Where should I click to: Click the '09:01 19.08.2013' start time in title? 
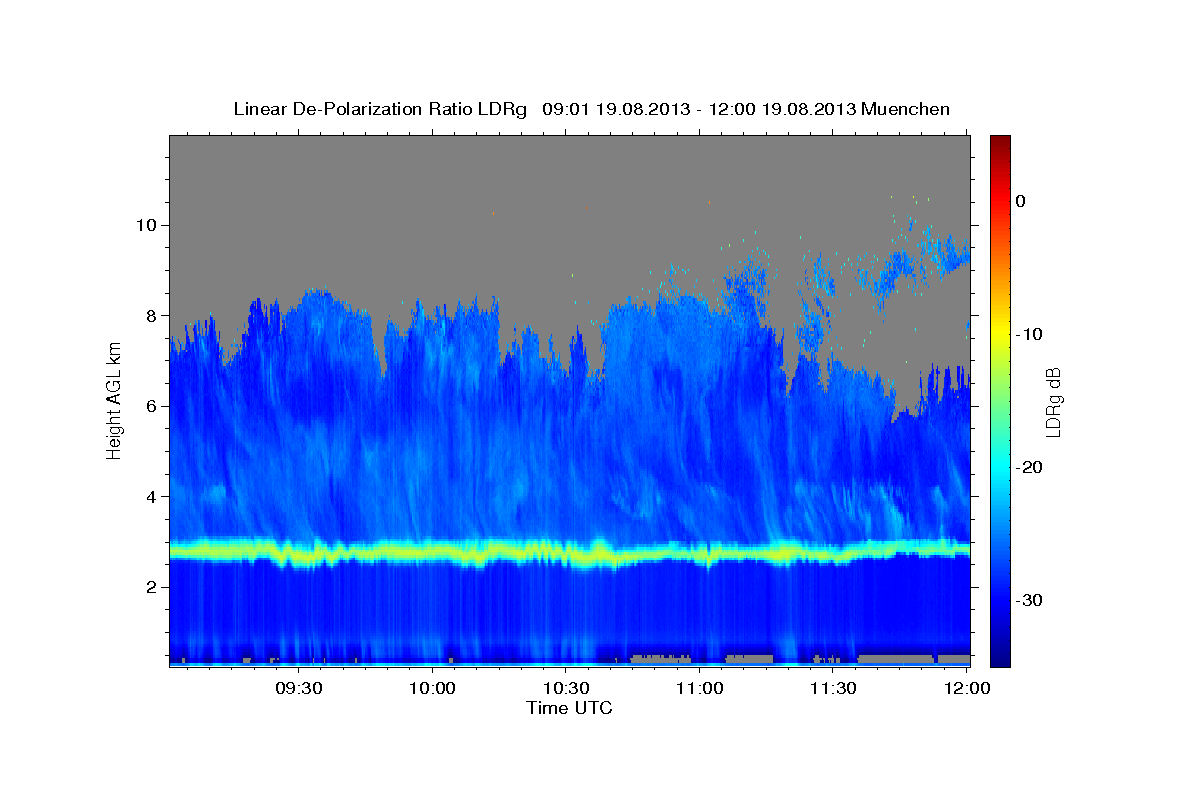(x=616, y=109)
